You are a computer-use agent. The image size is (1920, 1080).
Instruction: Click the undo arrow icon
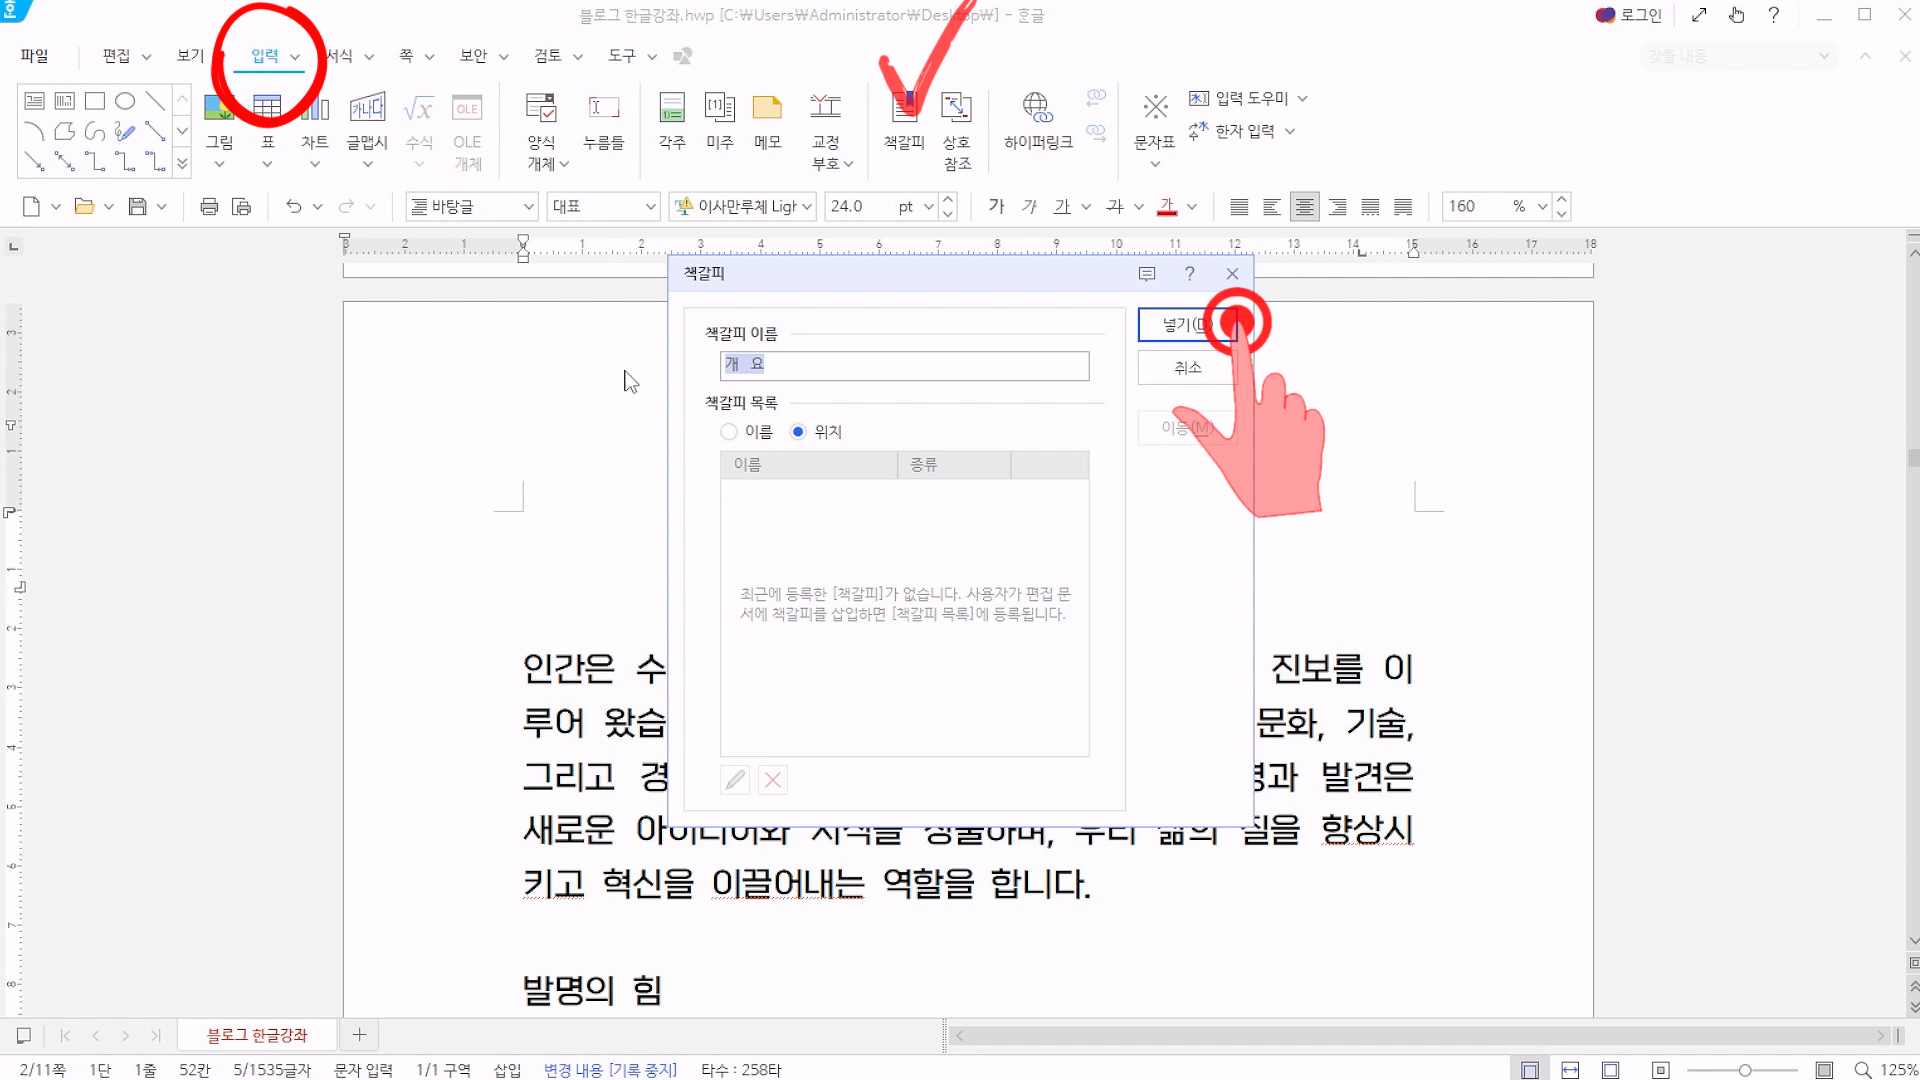pyautogui.click(x=293, y=207)
